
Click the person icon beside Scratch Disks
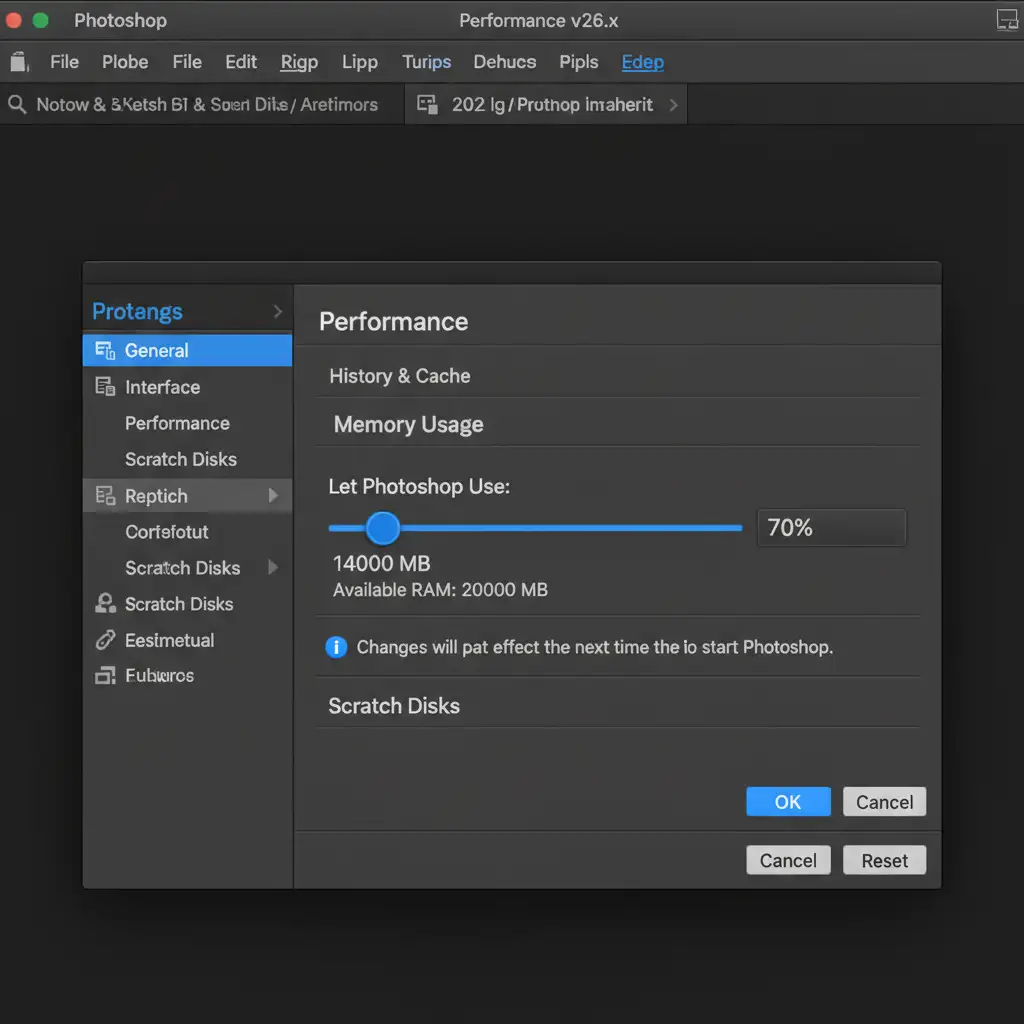[105, 604]
